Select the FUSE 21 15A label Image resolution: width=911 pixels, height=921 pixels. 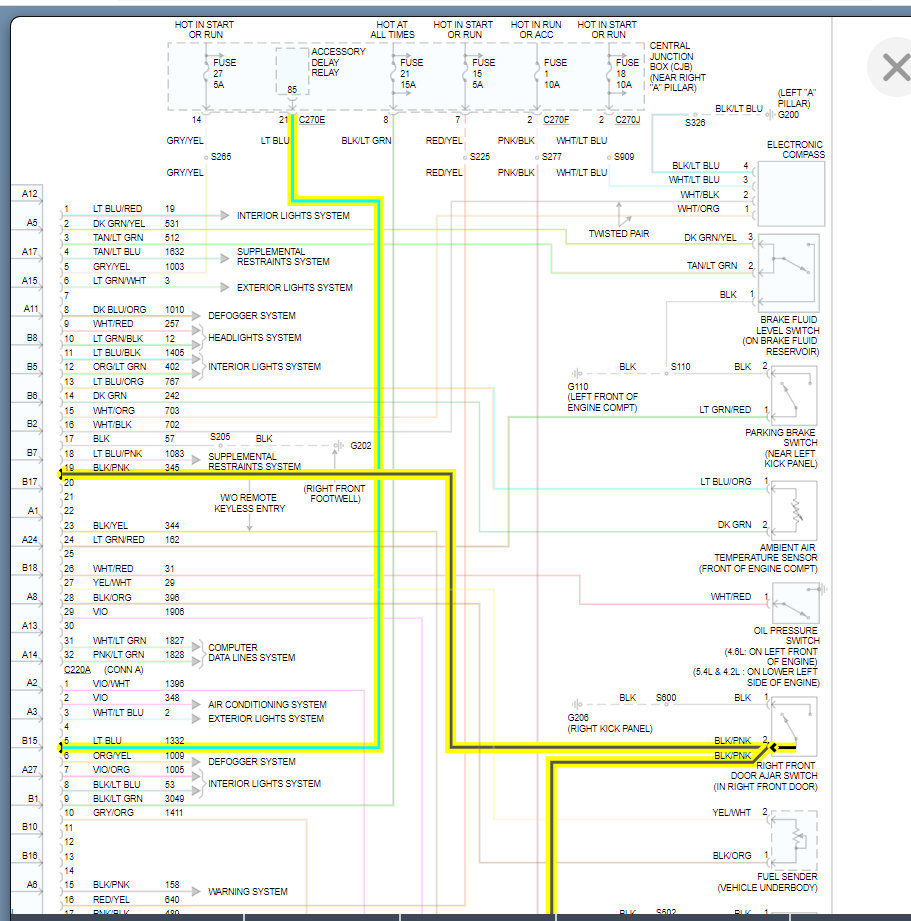click(x=411, y=73)
